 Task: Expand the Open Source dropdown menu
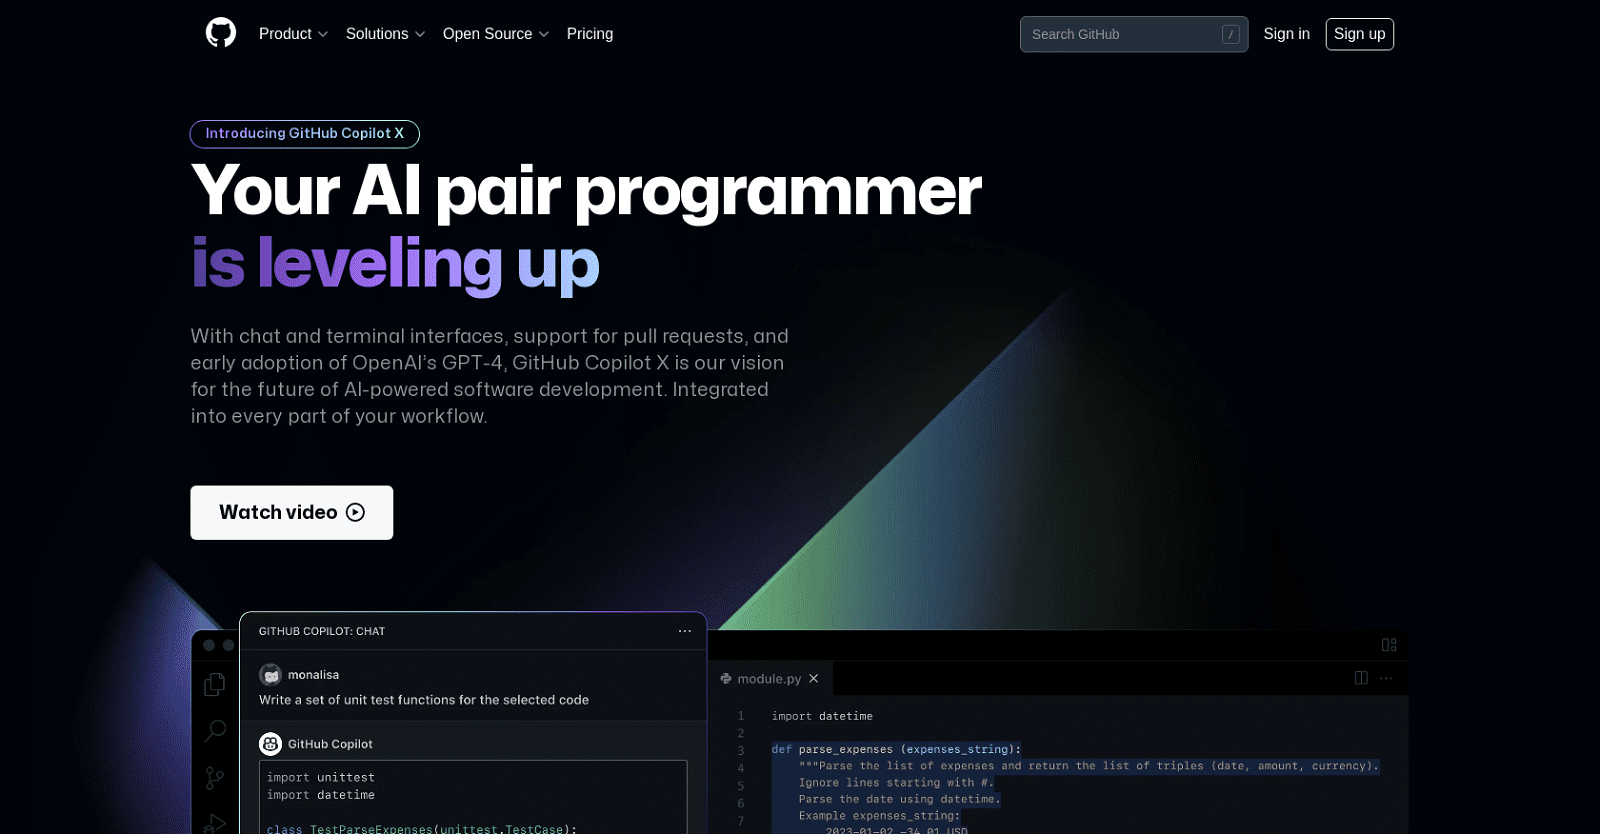point(496,34)
